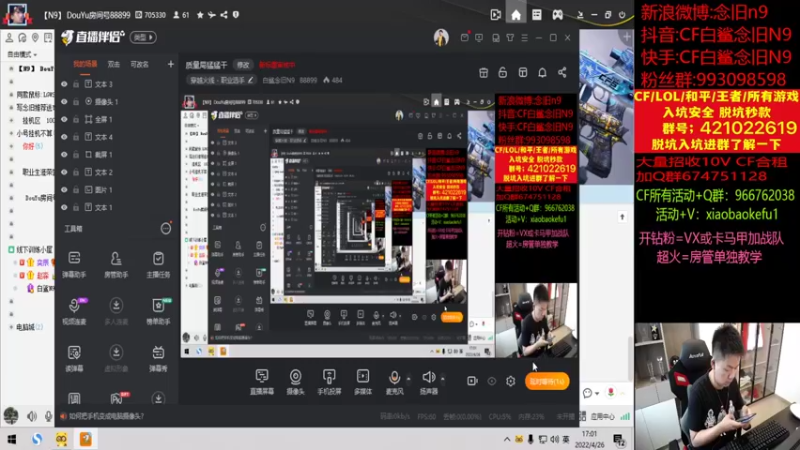The width and height of the screenshot is (800, 450).
Task: Switch to the 可改名 scene tab
Action: coord(139,64)
